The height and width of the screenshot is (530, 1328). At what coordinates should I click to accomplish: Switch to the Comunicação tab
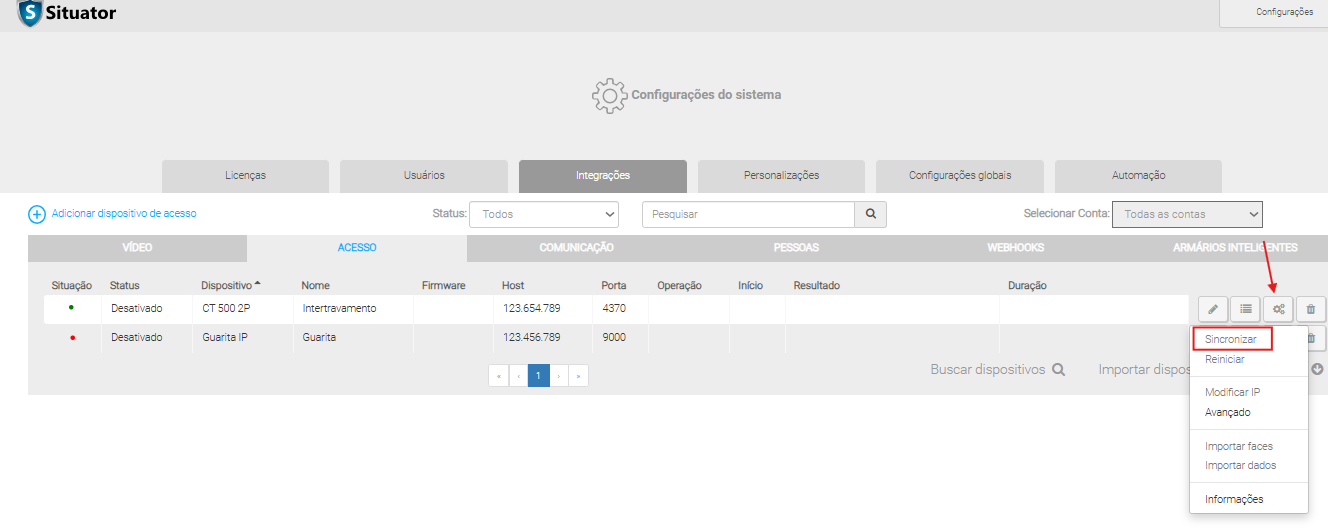click(576, 248)
